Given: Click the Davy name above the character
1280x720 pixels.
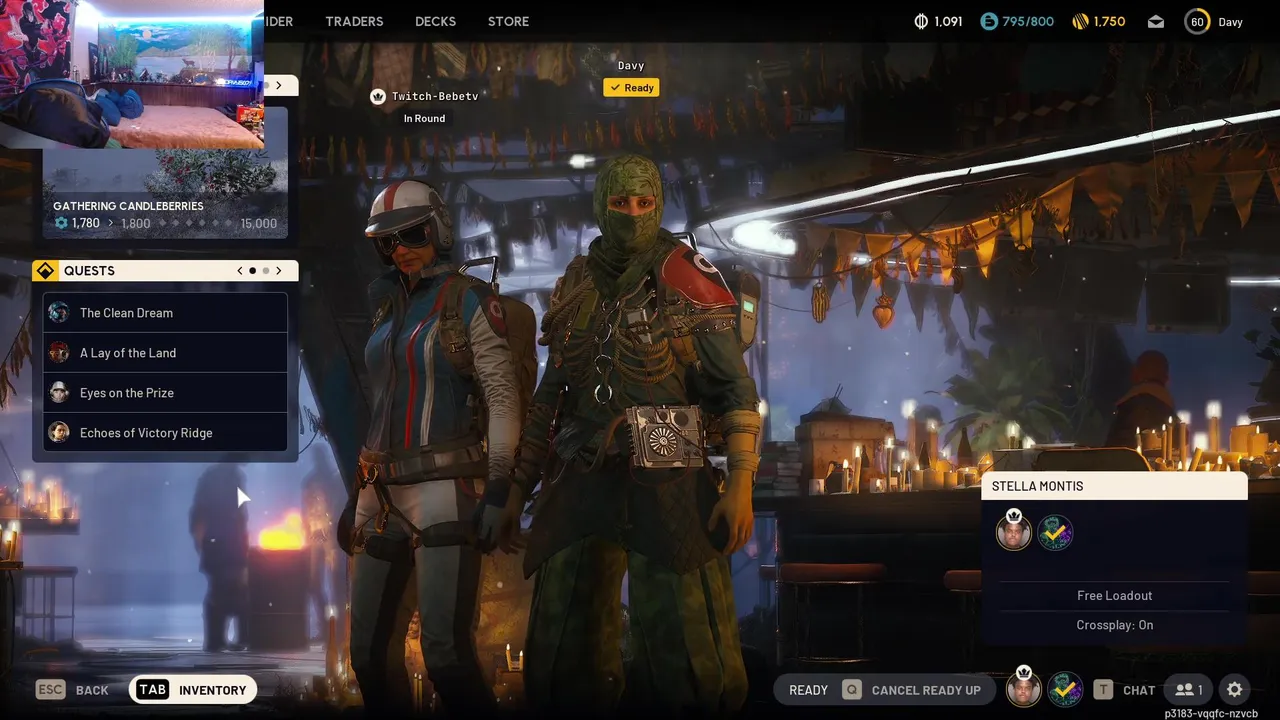Looking at the screenshot, I should (631, 66).
